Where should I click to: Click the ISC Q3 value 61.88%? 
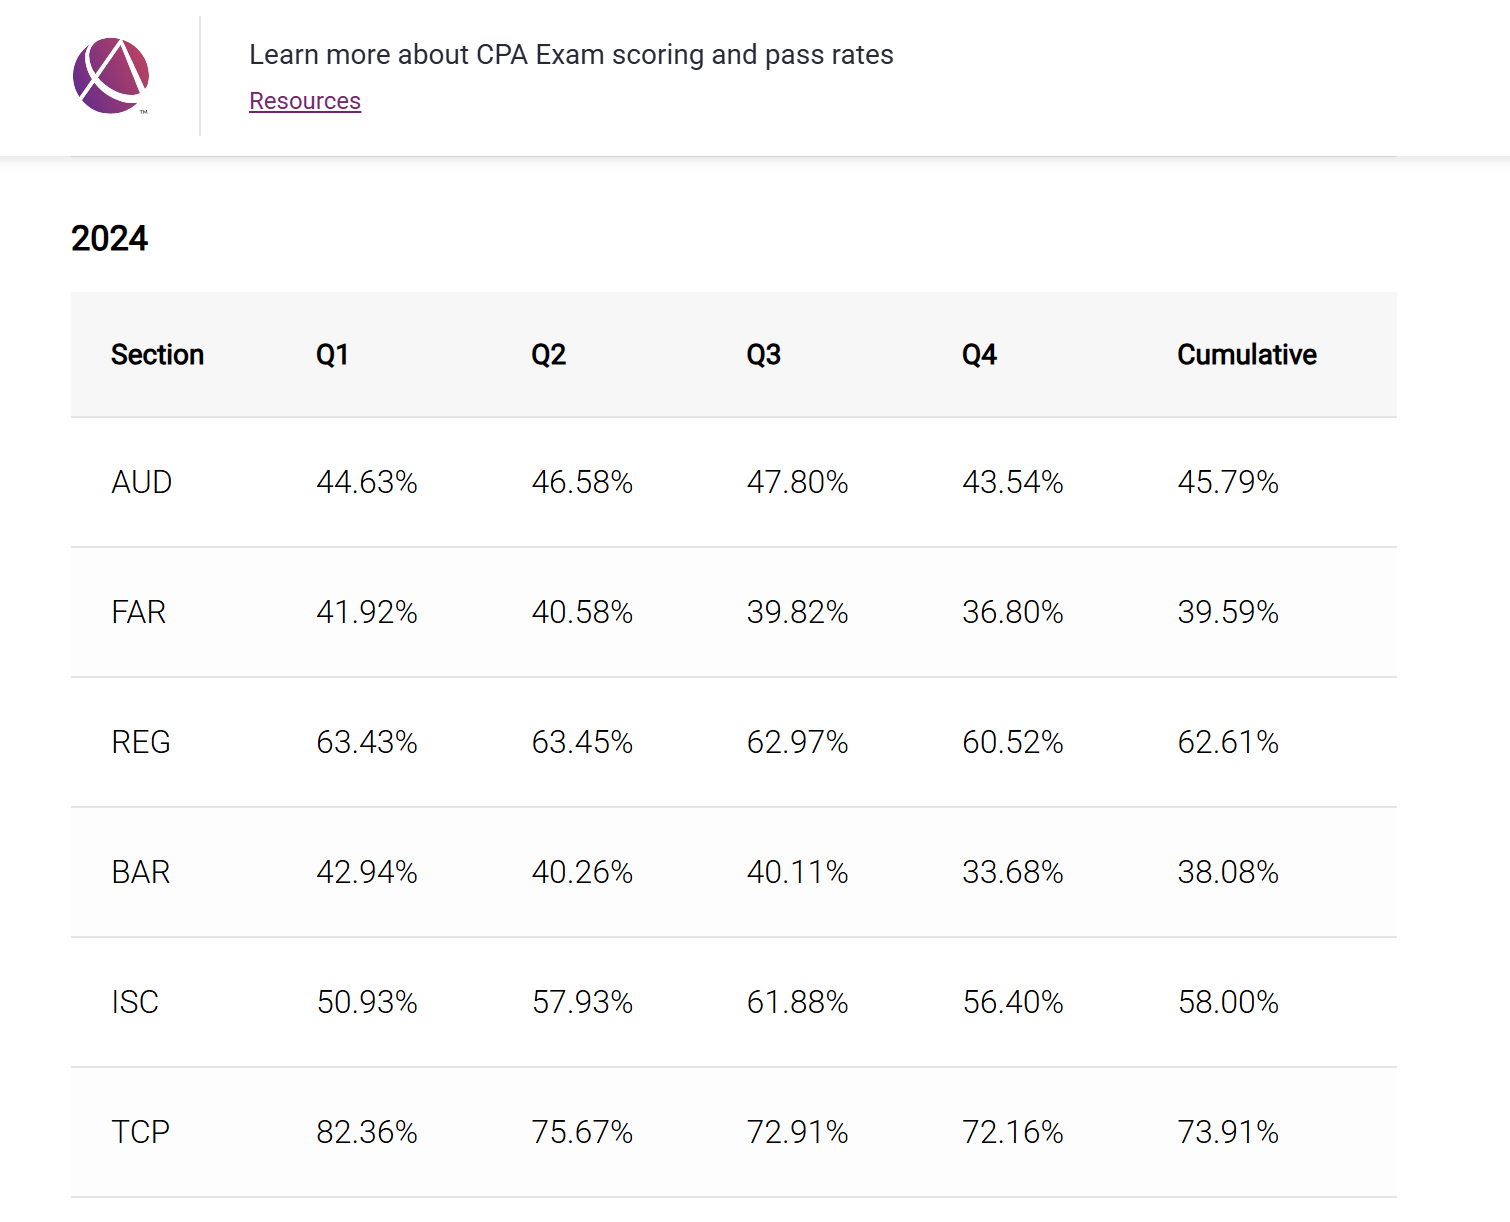(x=797, y=1002)
